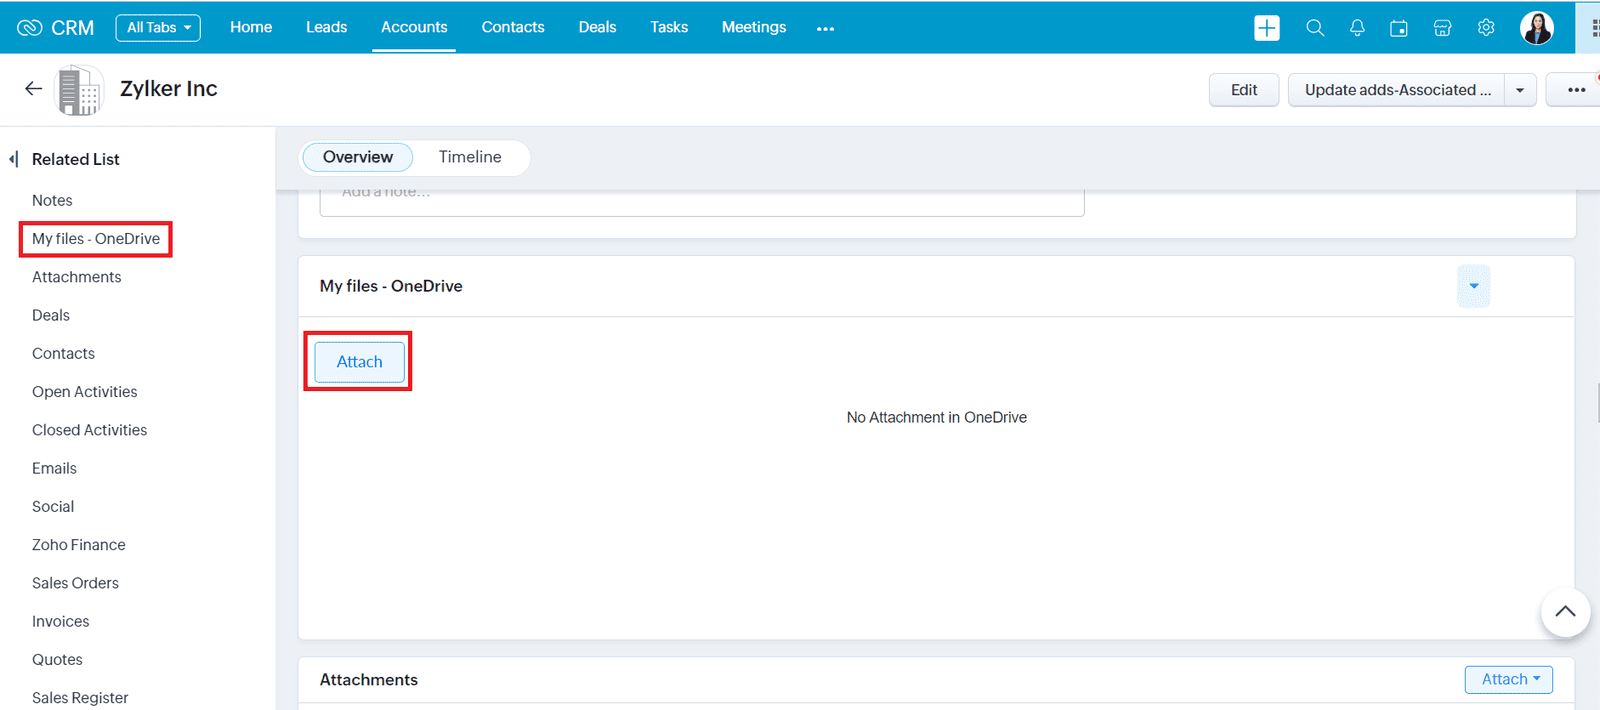Image resolution: width=1600 pixels, height=710 pixels.
Task: Go to the Home tab
Action: [x=251, y=27]
